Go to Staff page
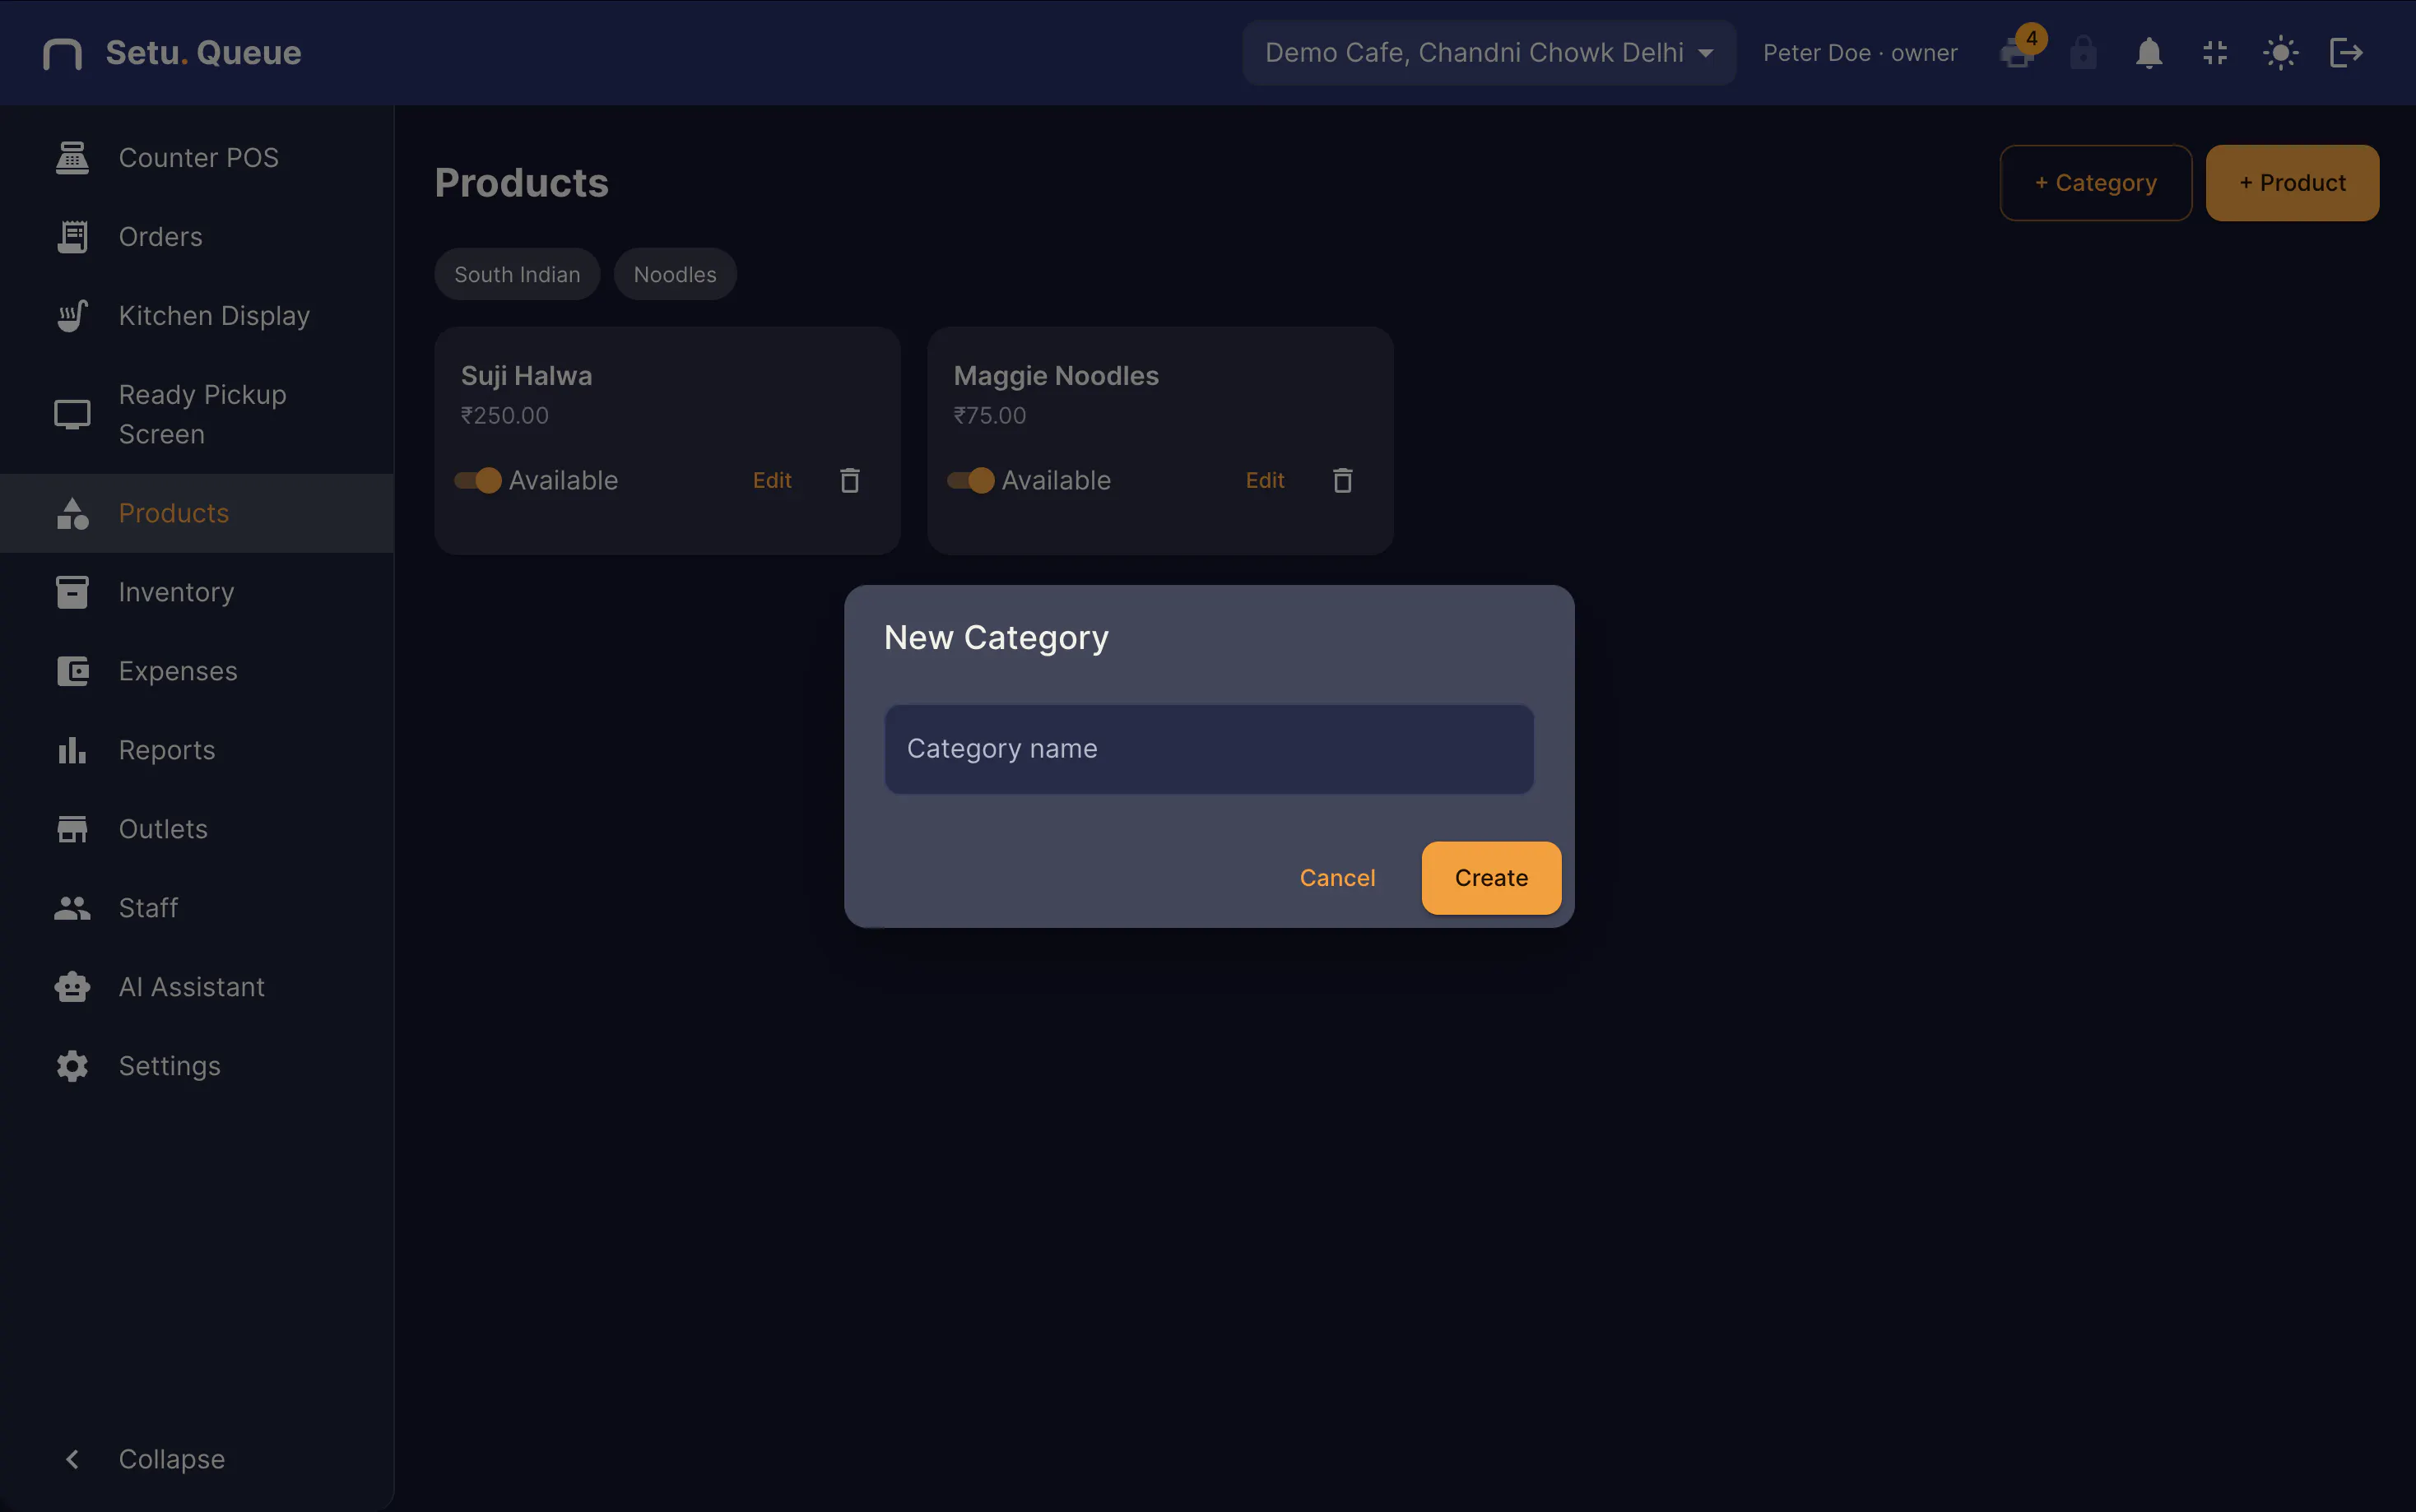Viewport: 2416px width, 1512px height. pyautogui.click(x=197, y=908)
